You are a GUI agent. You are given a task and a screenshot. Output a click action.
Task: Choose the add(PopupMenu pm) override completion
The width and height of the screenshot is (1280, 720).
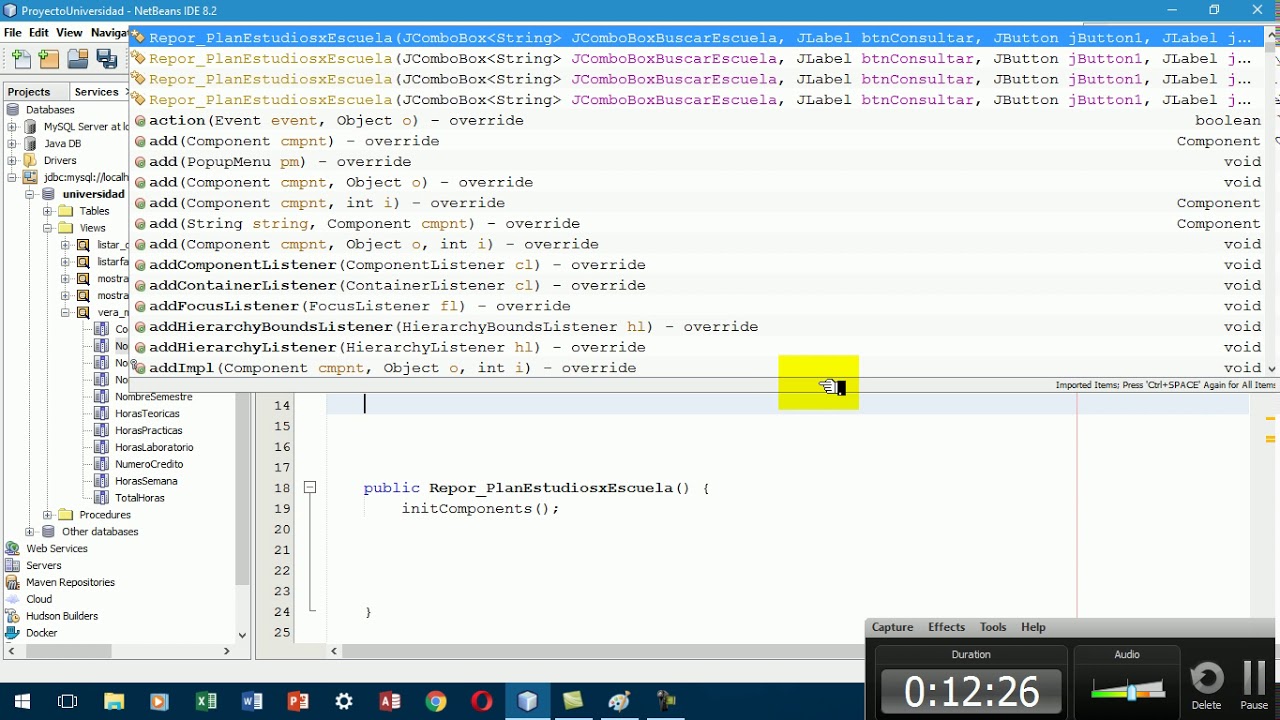(x=698, y=162)
